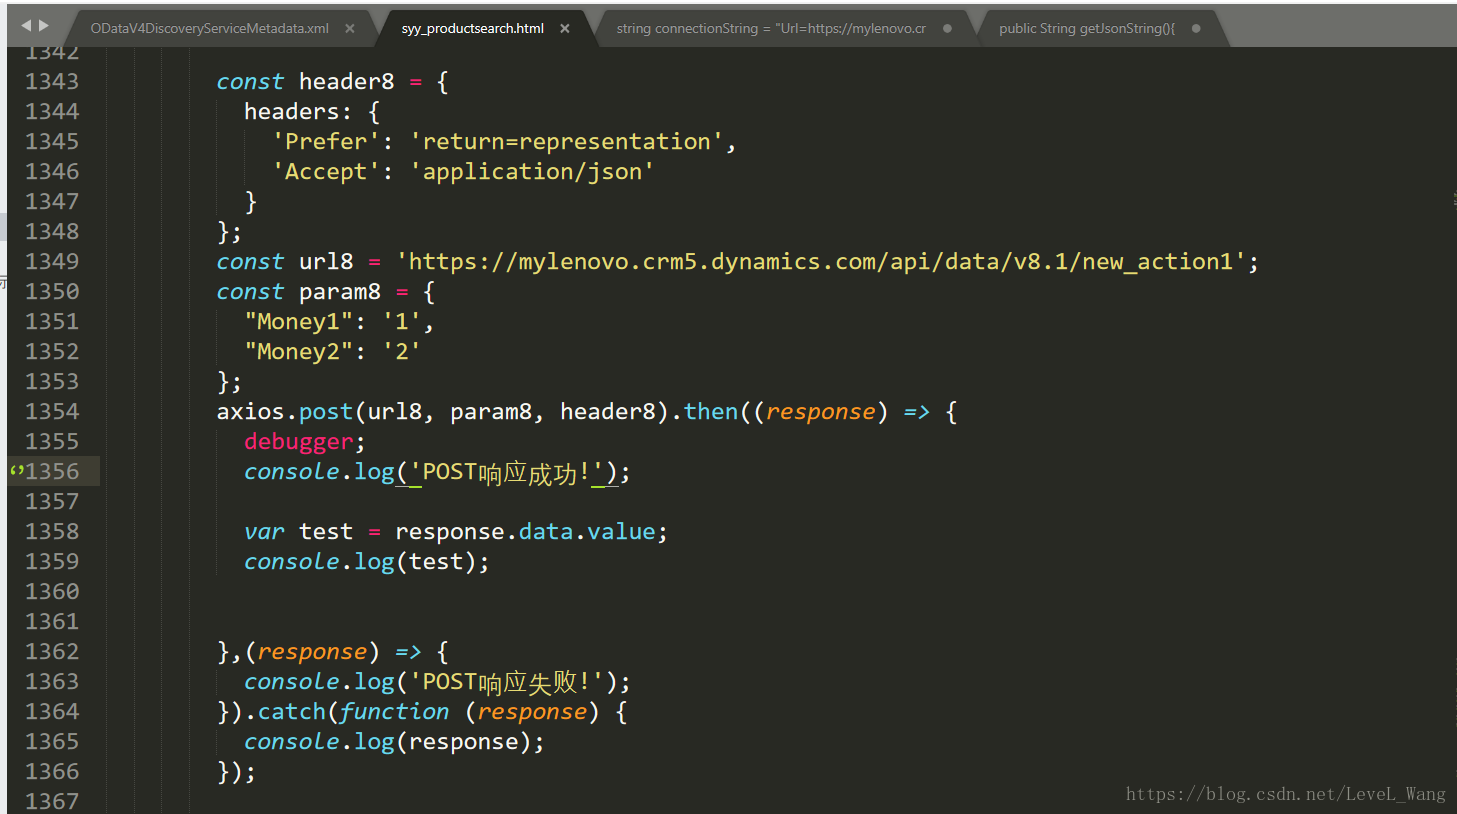The height and width of the screenshot is (814, 1457).
Task: Click the tab-scroll right arrow
Action: coord(43,25)
